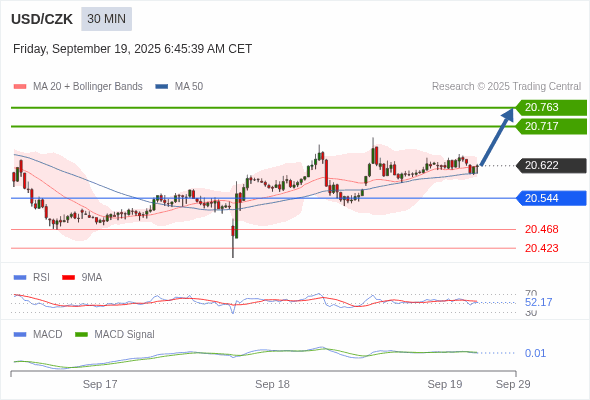Click the 30 MIN timeframe button

[x=106, y=19]
